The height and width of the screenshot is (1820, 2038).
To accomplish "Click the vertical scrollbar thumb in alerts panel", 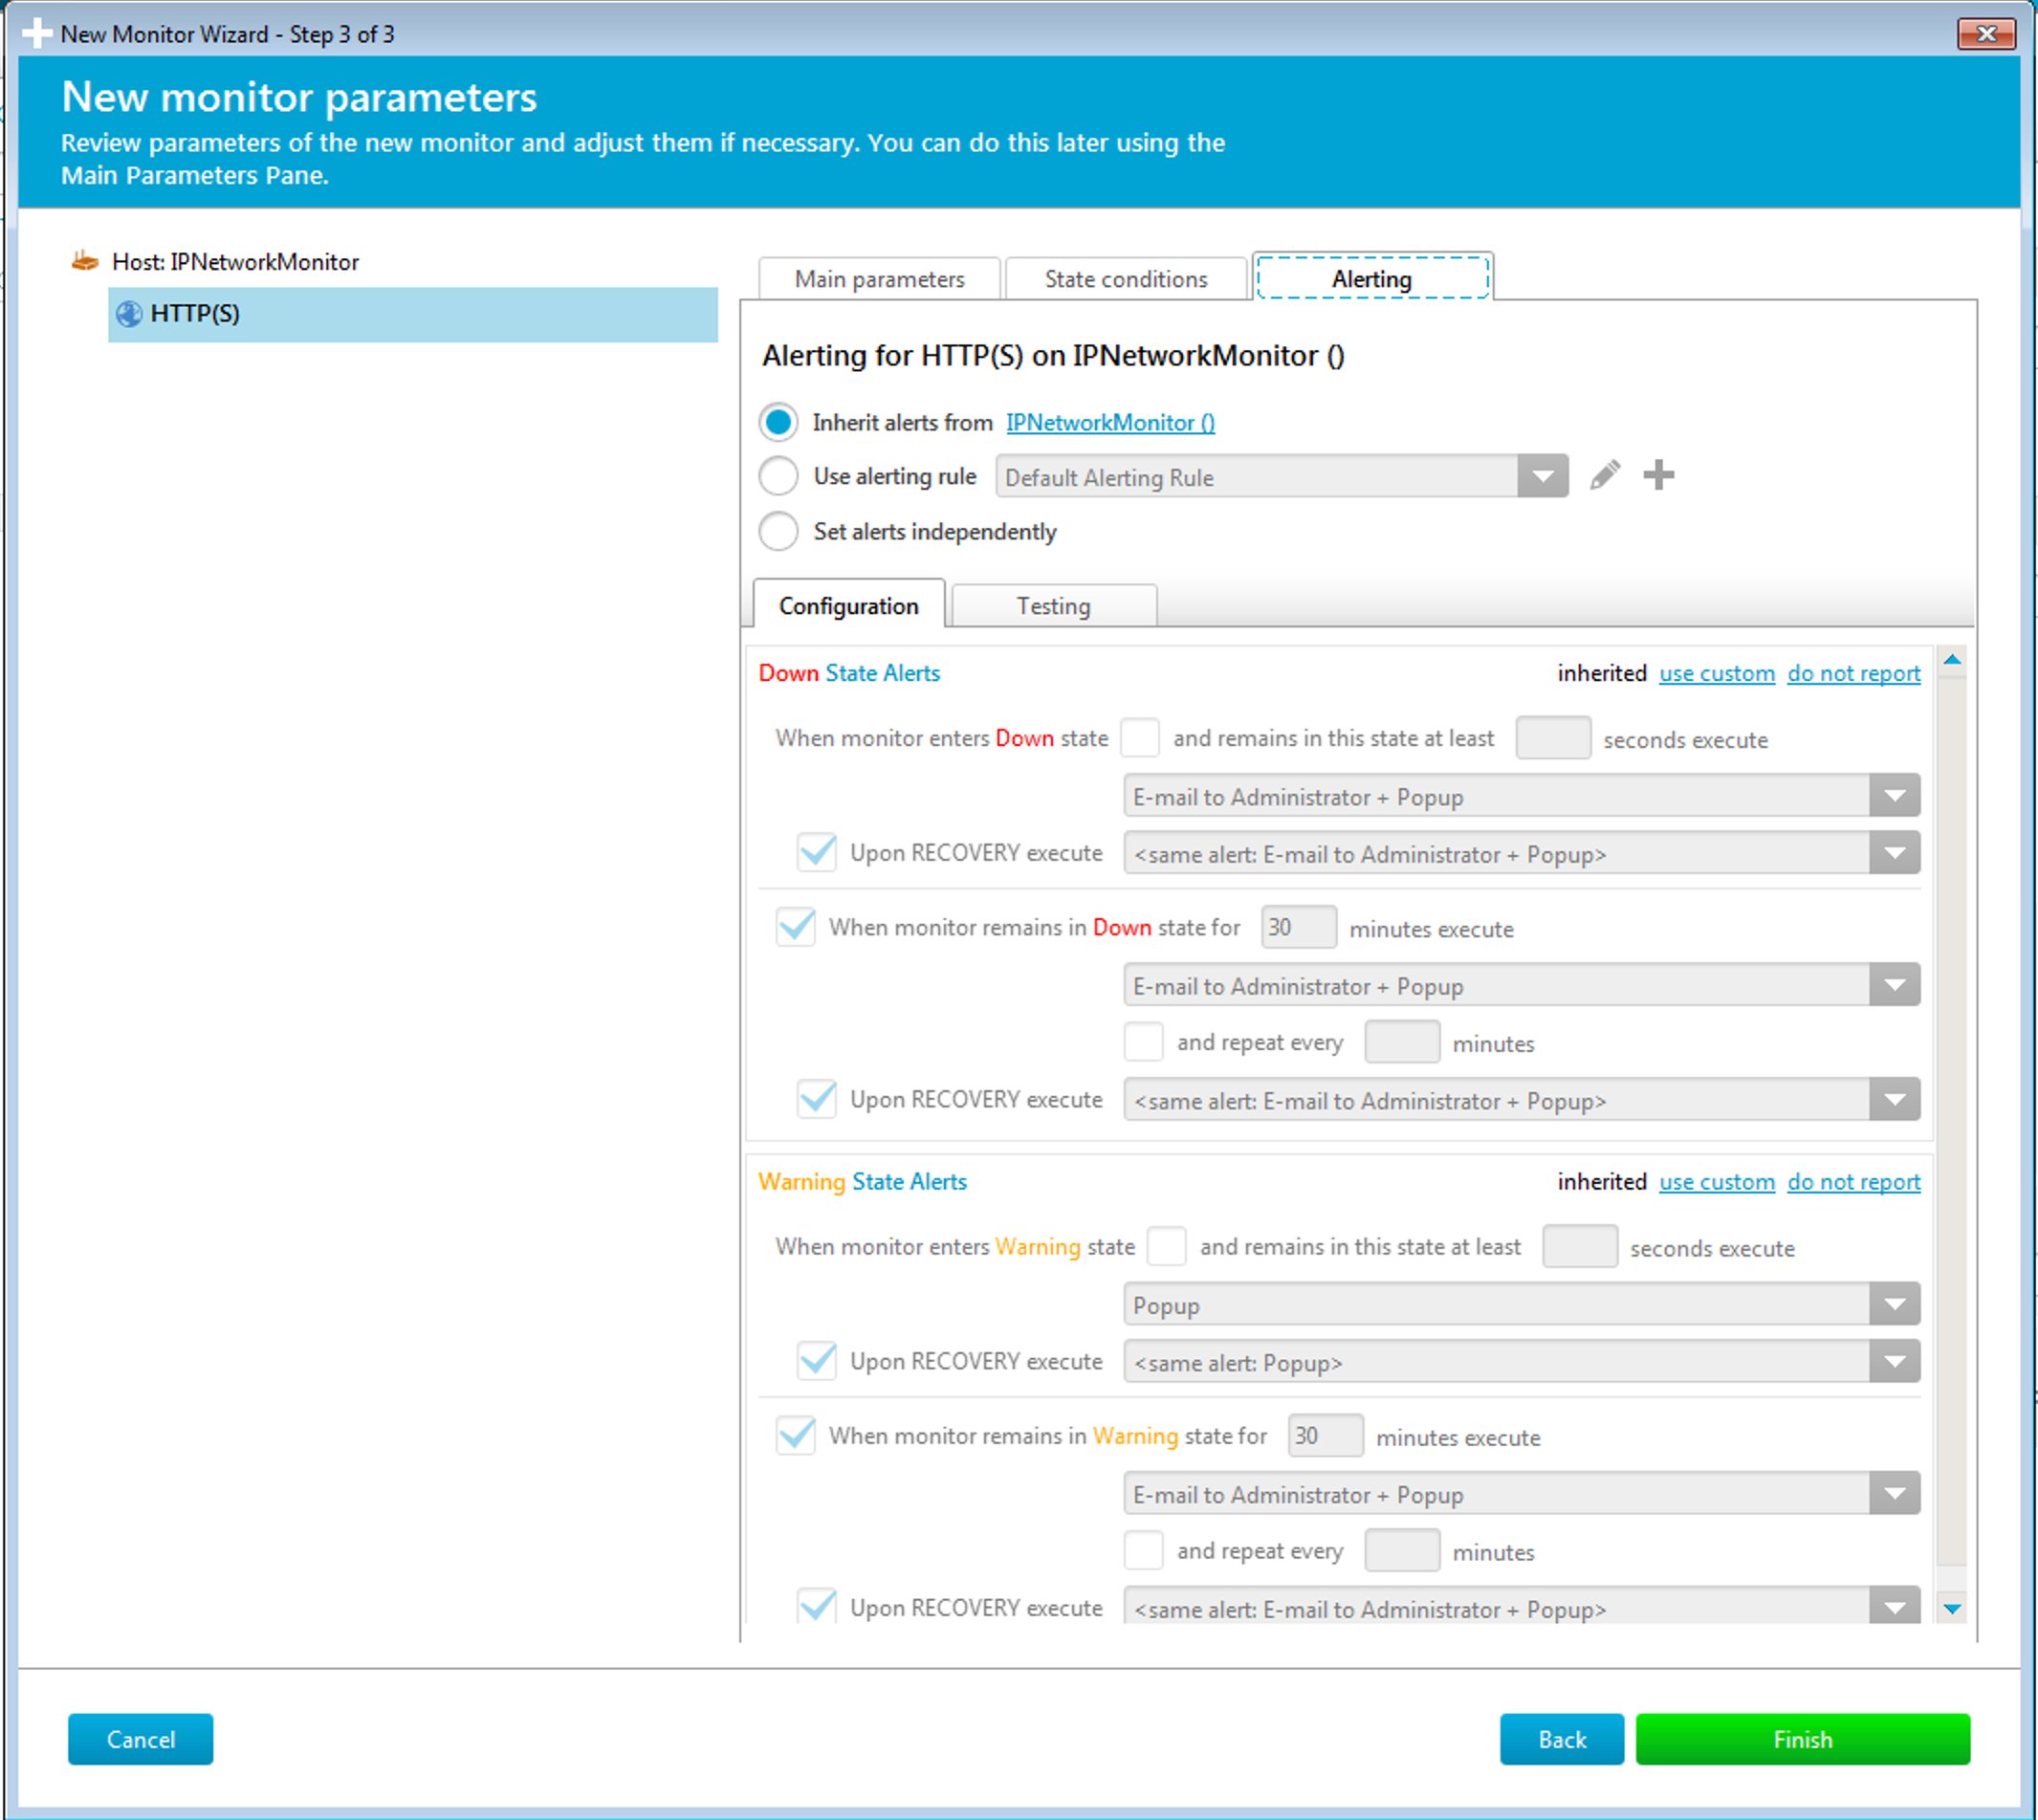I will 1951,1120.
